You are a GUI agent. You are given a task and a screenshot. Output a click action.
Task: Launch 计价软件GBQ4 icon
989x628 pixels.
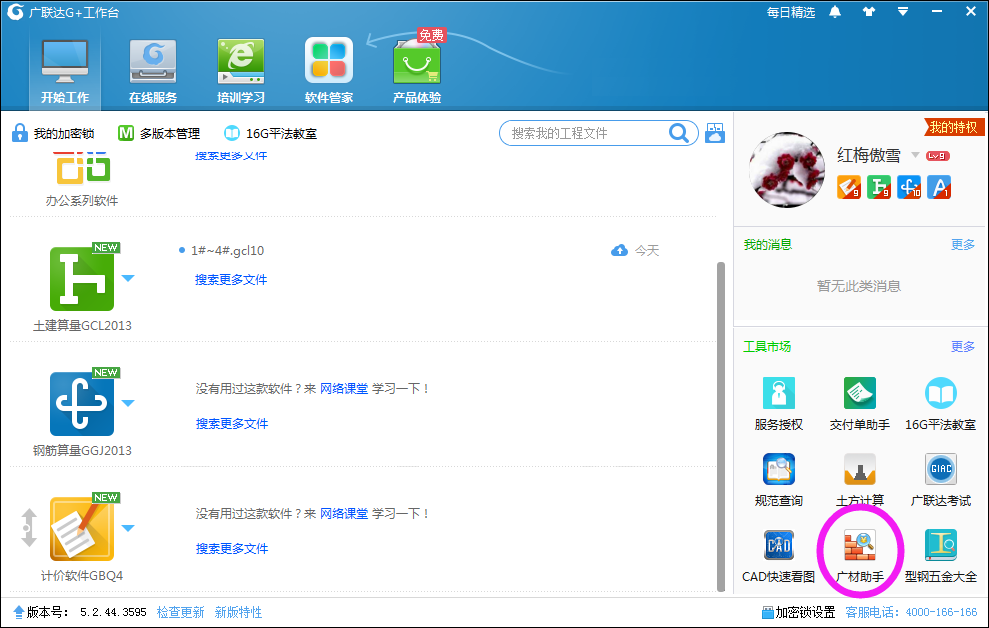(x=82, y=529)
